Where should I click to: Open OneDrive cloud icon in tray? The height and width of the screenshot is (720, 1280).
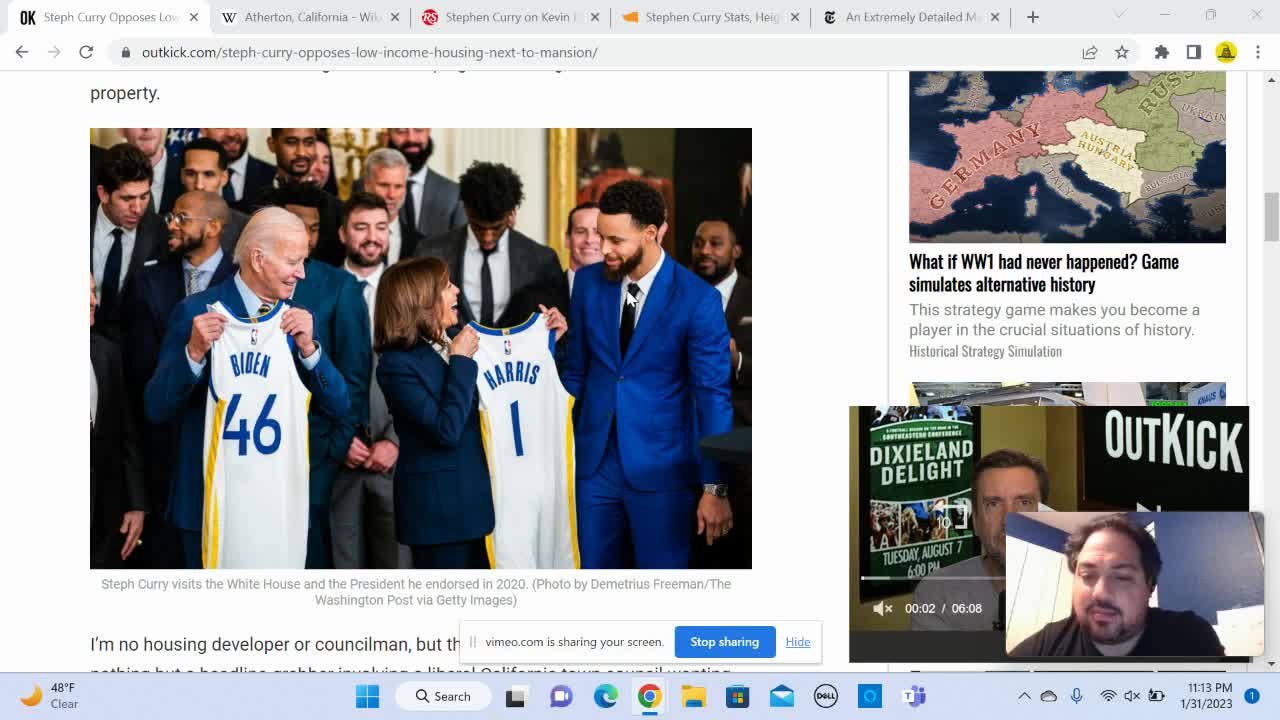point(1048,696)
